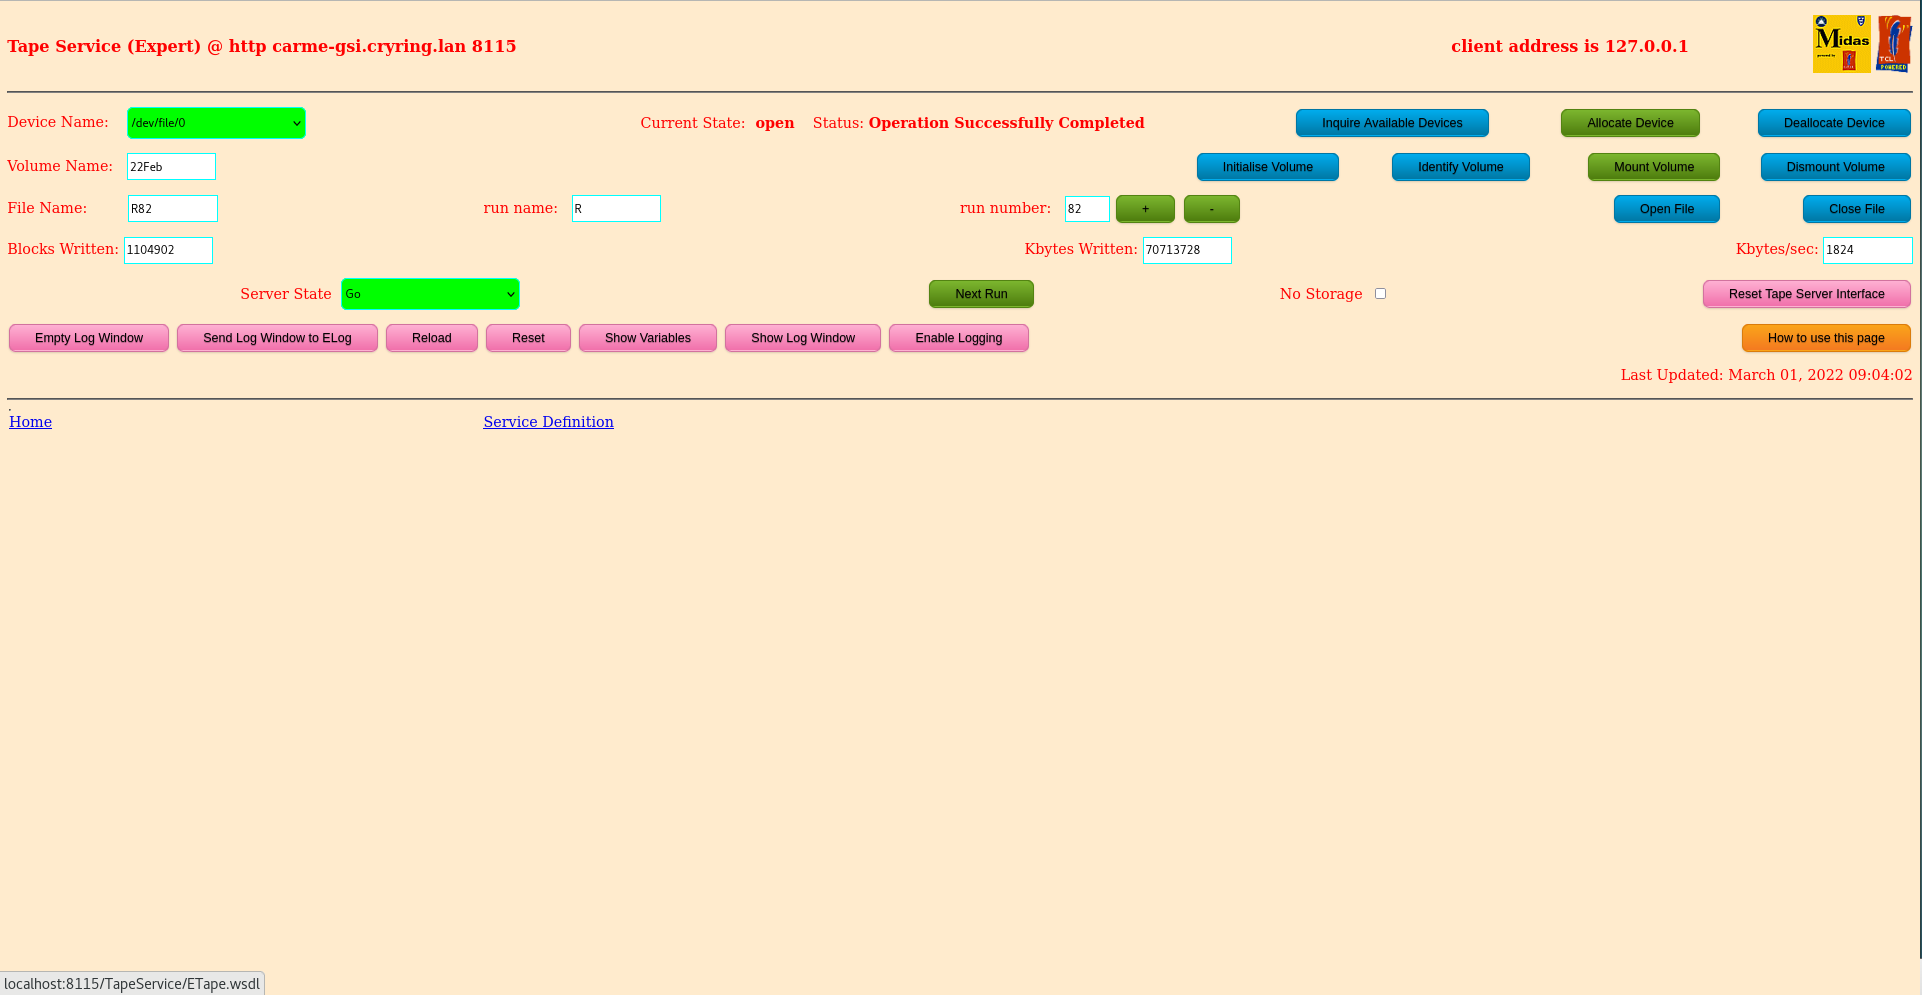The height and width of the screenshot is (995, 1922).
Task: Click Send Log Window to ELog
Action: pos(277,337)
